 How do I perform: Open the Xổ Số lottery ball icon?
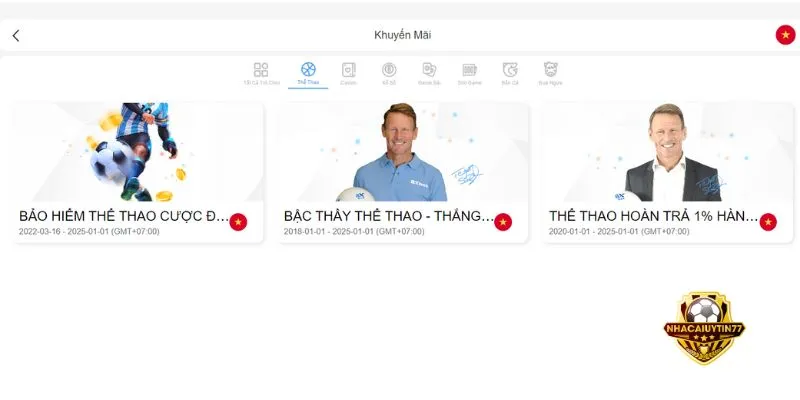coord(389,69)
